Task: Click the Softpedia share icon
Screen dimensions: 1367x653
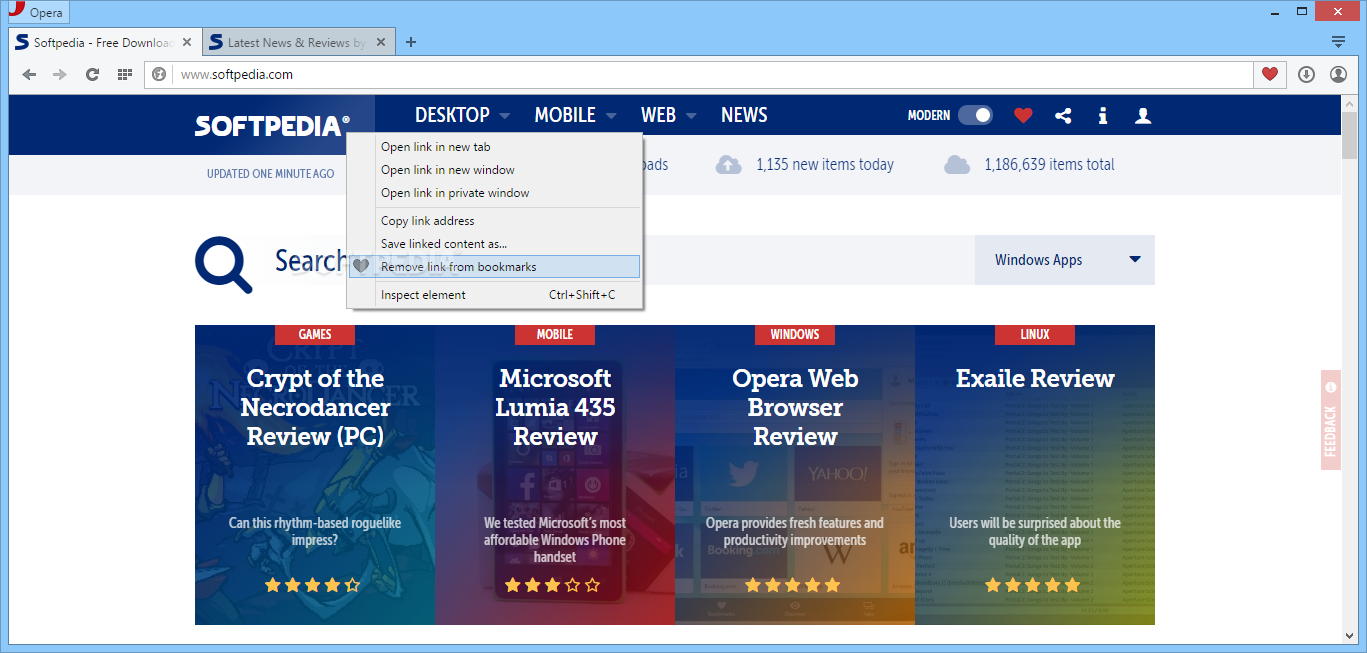Action: tap(1063, 115)
